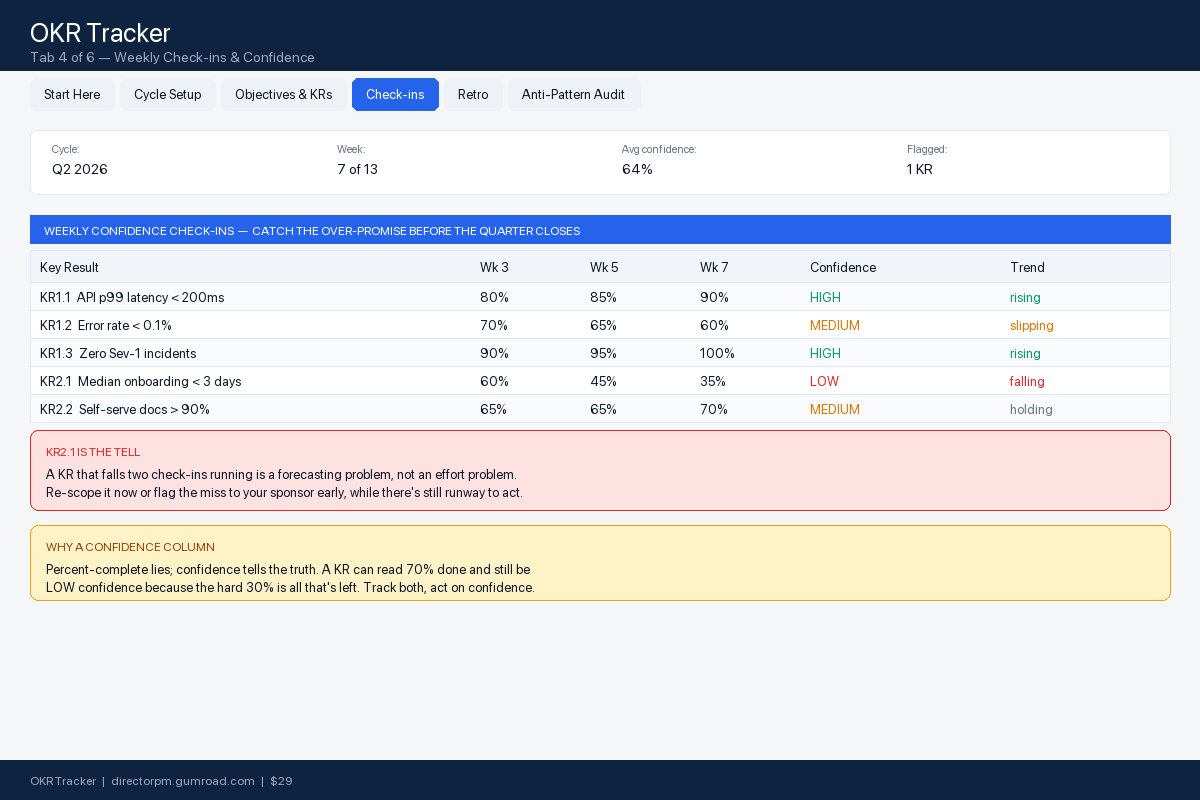Click the Avg confidence value 64%
This screenshot has width=1200, height=800.
pyautogui.click(x=637, y=169)
